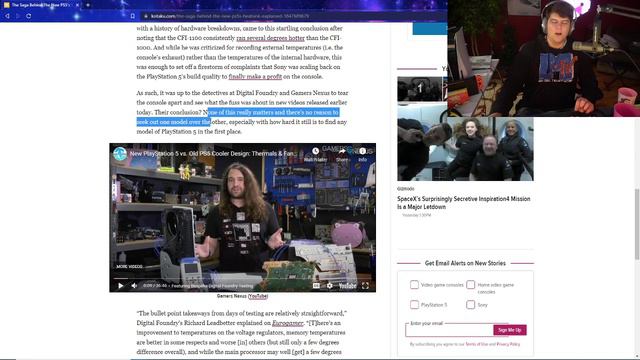Click the site lock icon in address bar
Image resolution: width=640 pixels, height=360 pixels.
point(146,16)
